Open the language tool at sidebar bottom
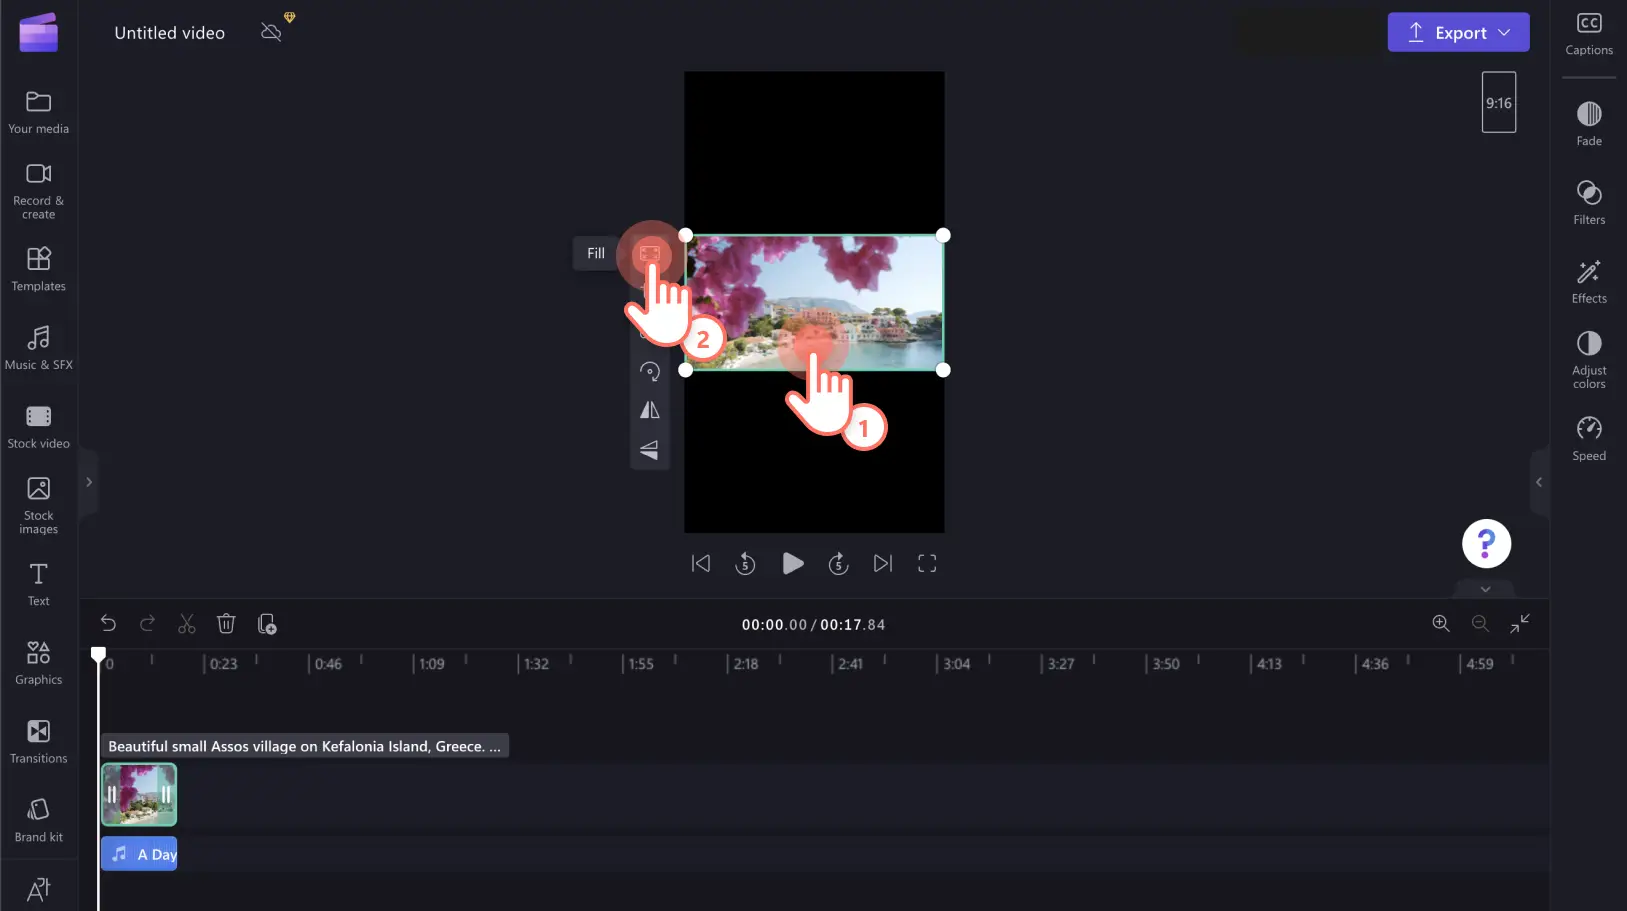The width and height of the screenshot is (1627, 911). (38, 889)
